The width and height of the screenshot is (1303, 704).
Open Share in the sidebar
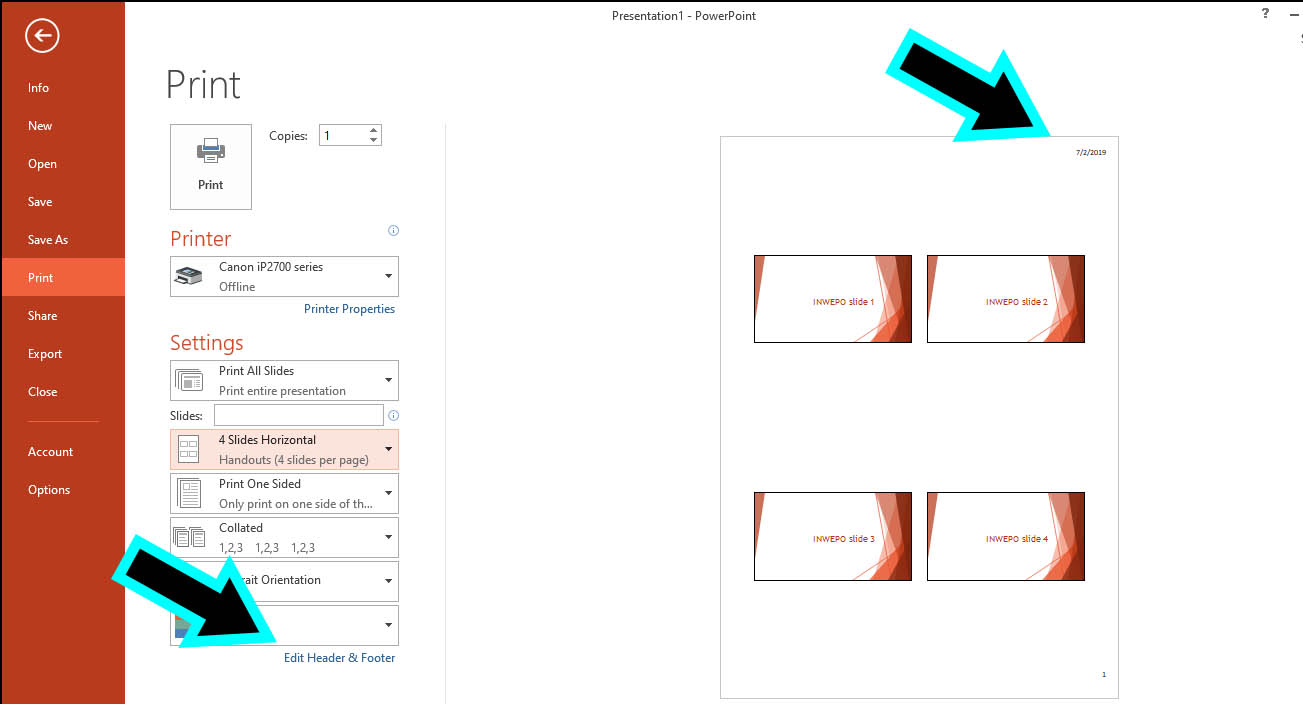pyautogui.click(x=62, y=315)
